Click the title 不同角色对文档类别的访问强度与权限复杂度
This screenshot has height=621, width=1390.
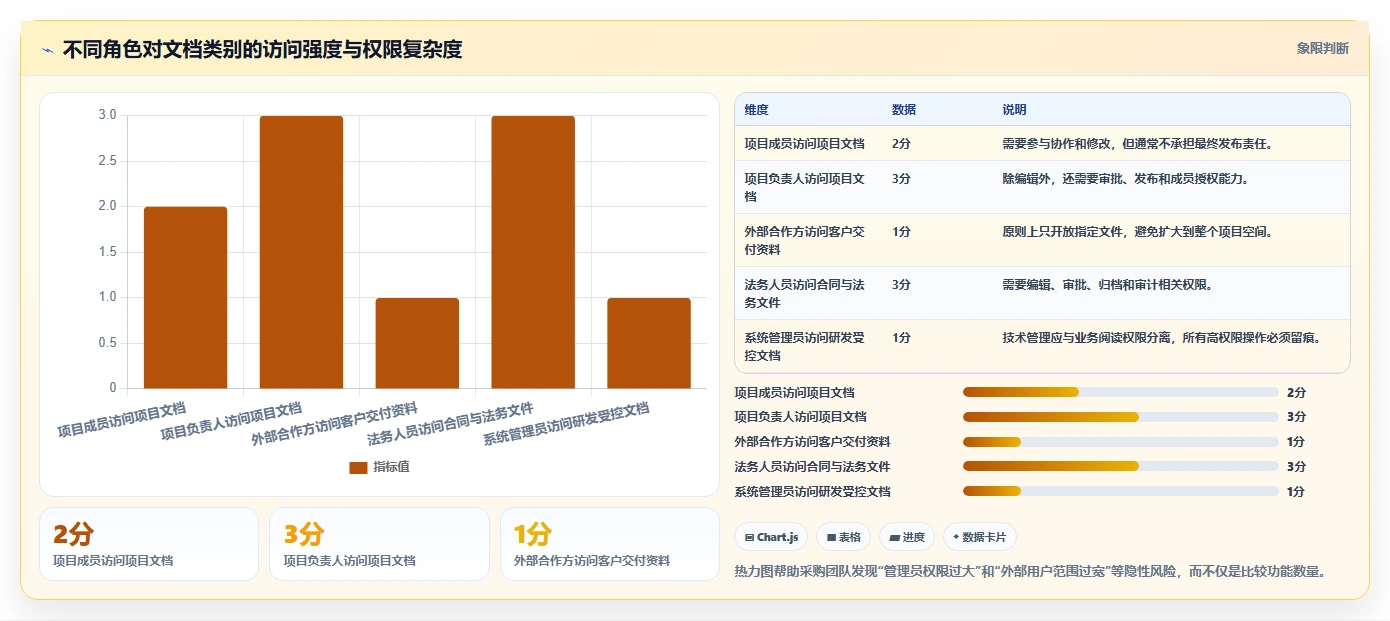pyautogui.click(x=262, y=49)
